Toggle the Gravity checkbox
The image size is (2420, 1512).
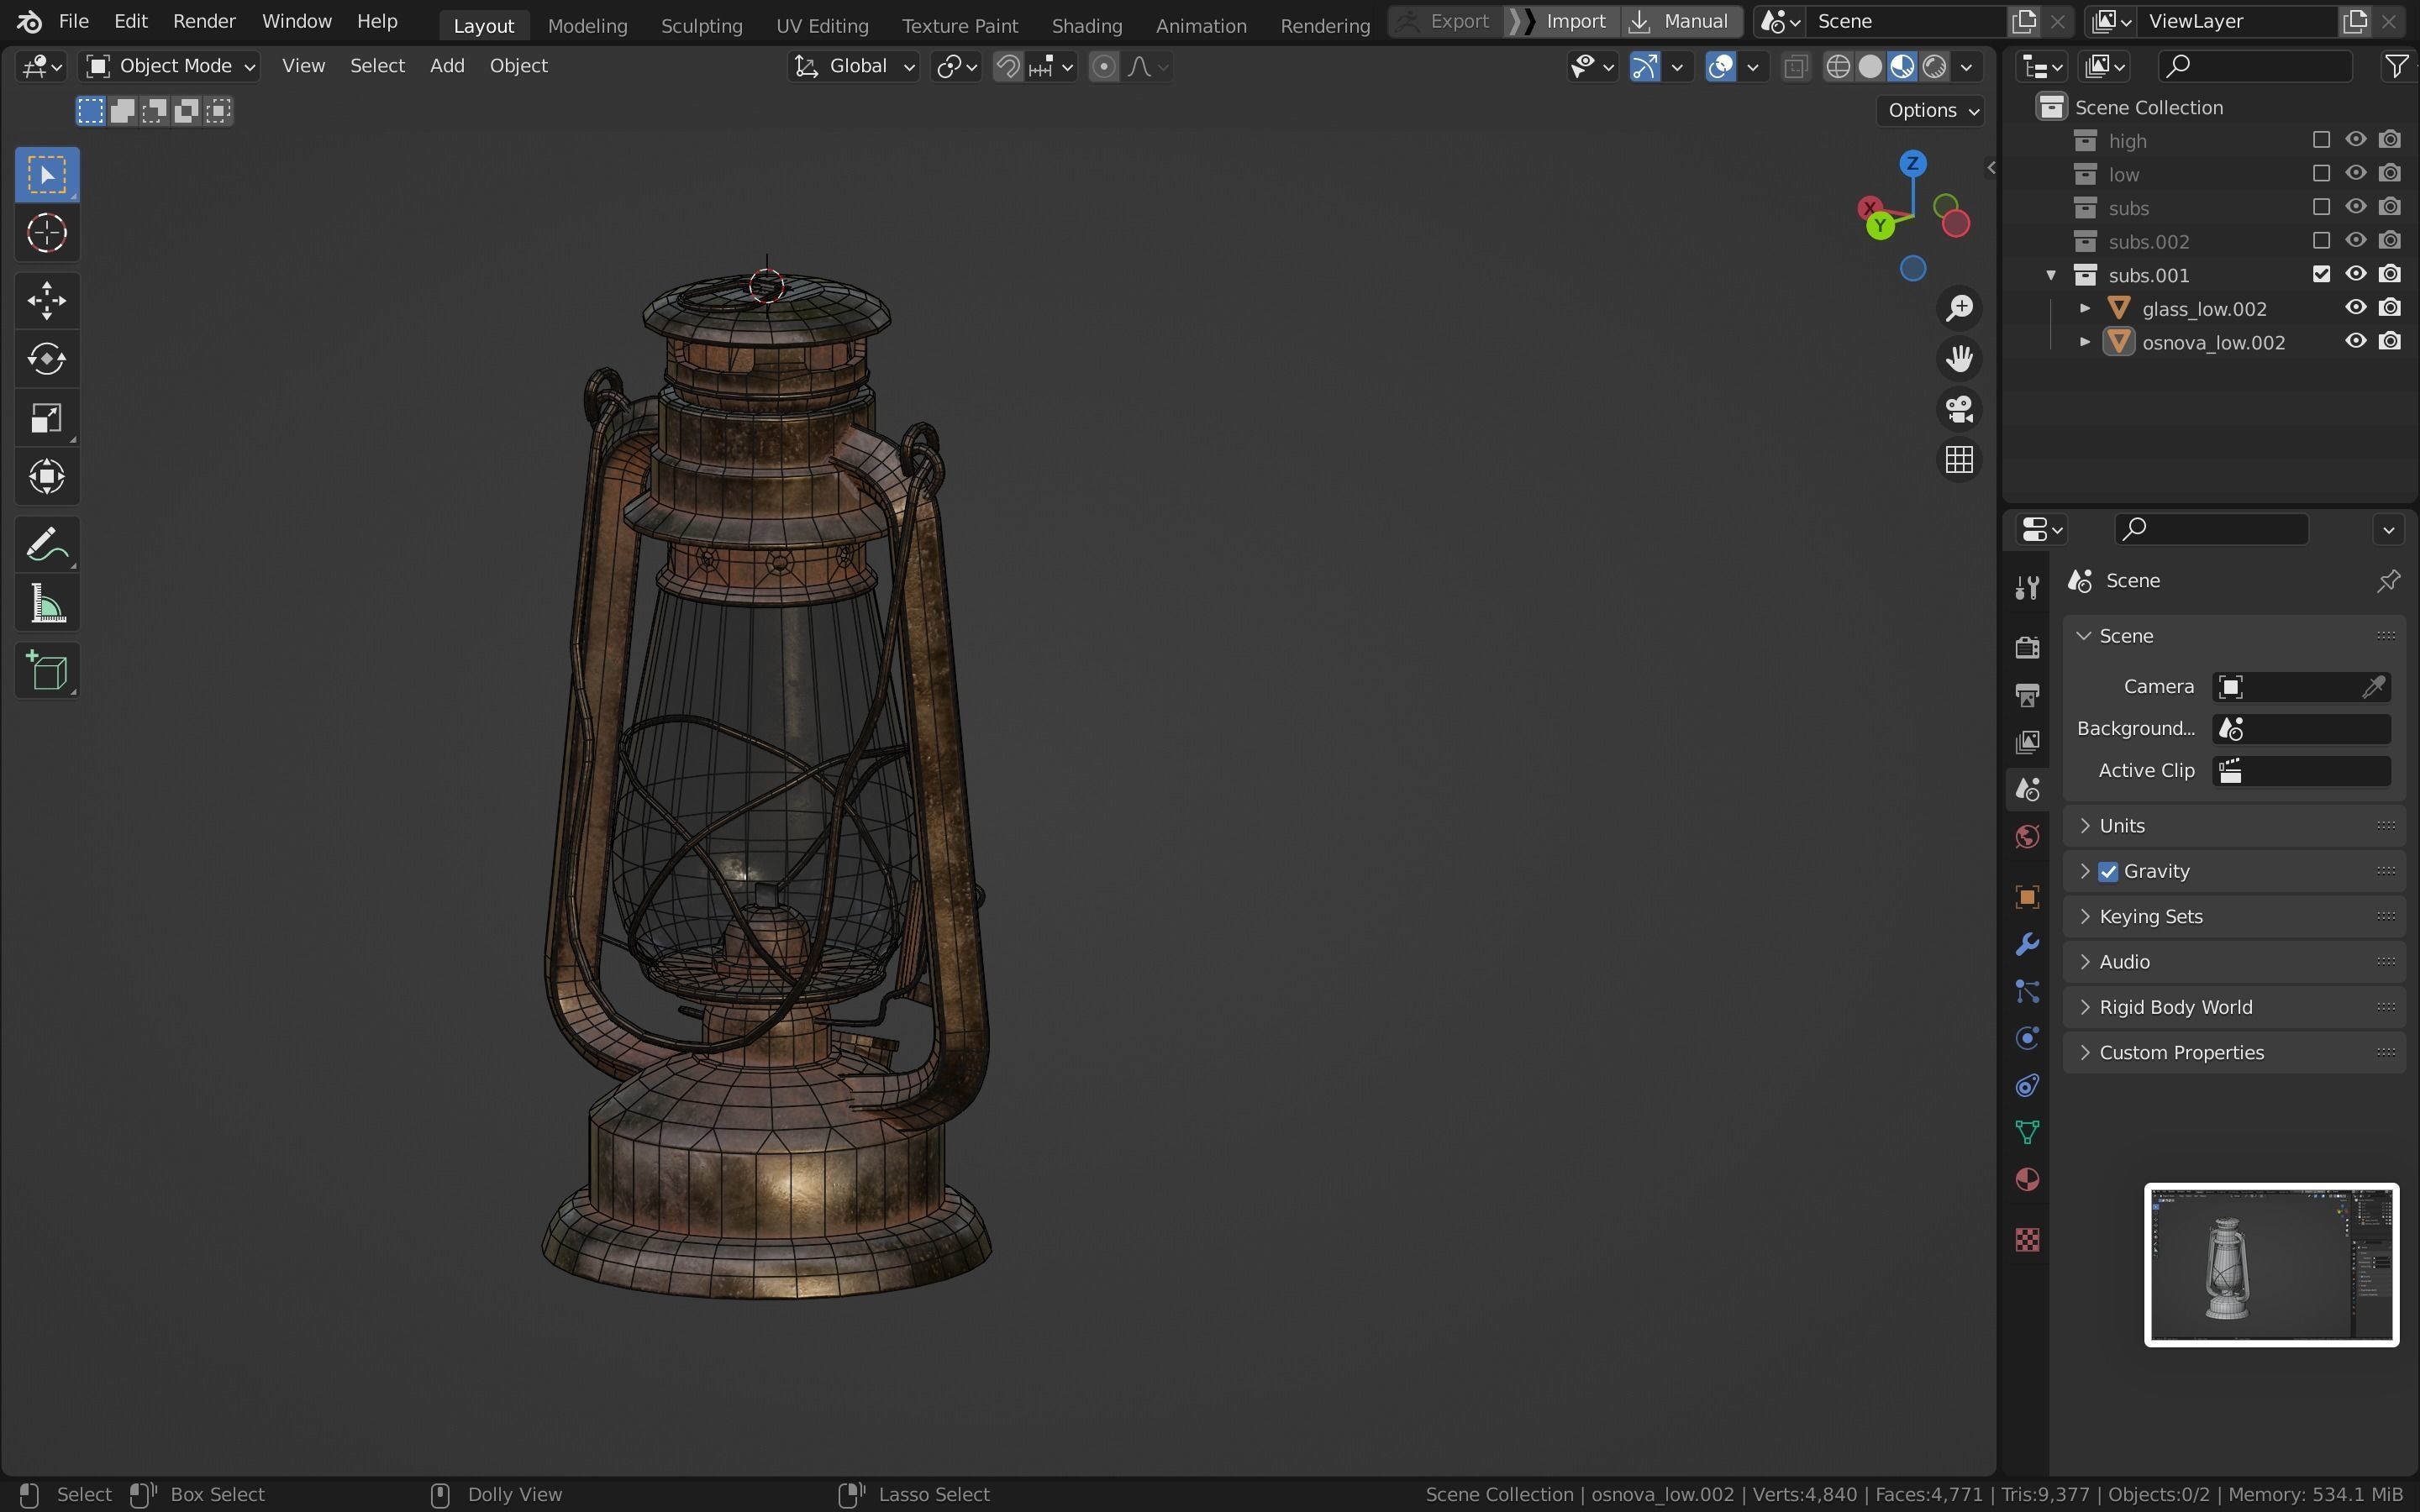click(x=2108, y=872)
